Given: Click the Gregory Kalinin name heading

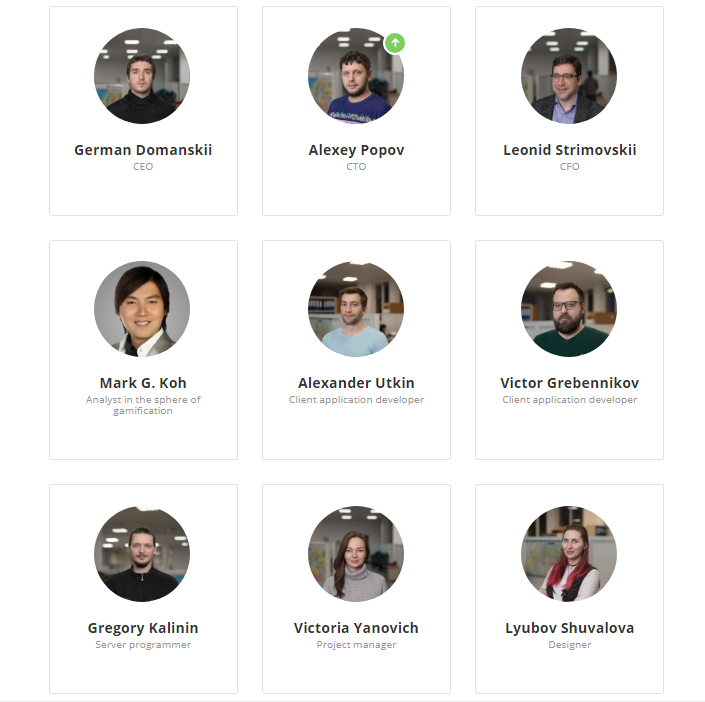Looking at the screenshot, I should 143,628.
